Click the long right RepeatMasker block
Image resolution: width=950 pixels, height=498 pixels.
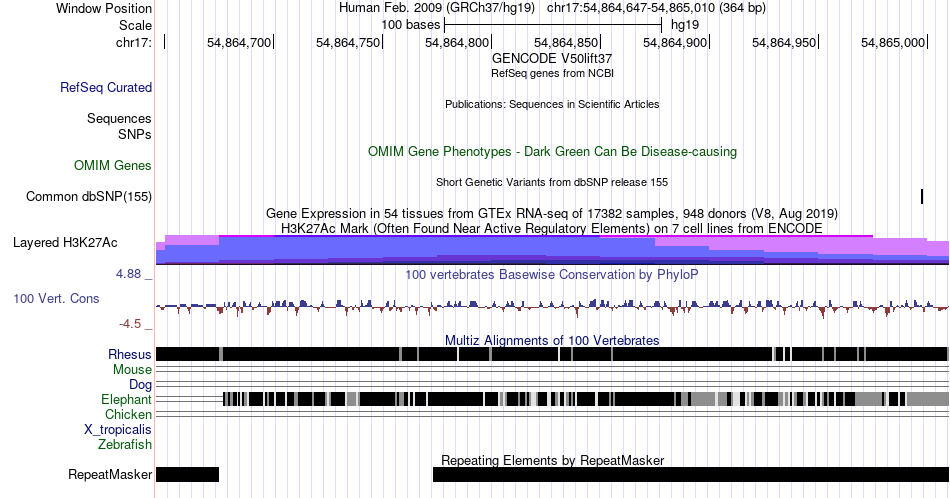[x=691, y=474]
